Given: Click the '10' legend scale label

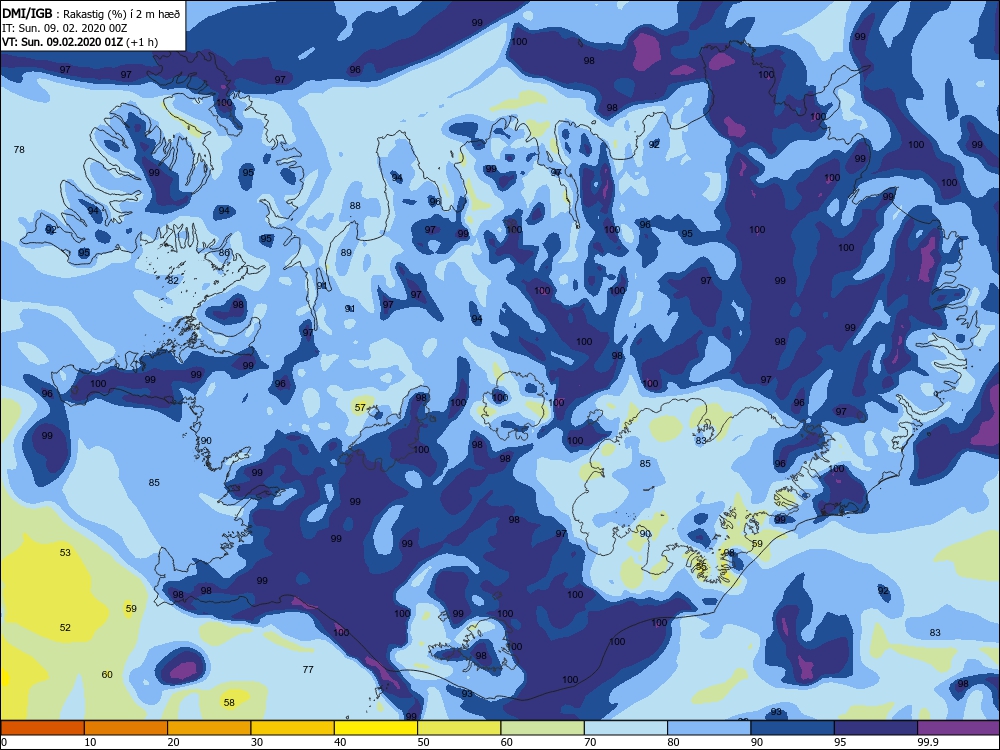Looking at the screenshot, I should (91, 742).
